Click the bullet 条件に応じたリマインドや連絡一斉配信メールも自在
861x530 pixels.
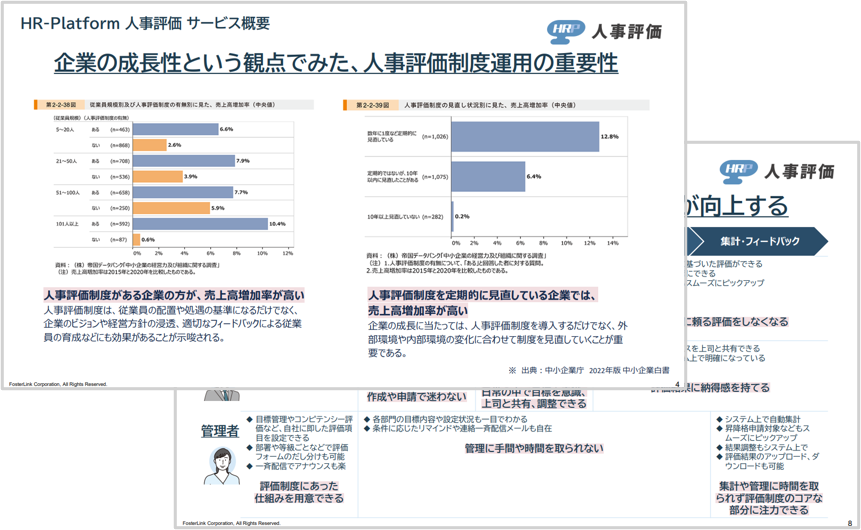tap(458, 428)
